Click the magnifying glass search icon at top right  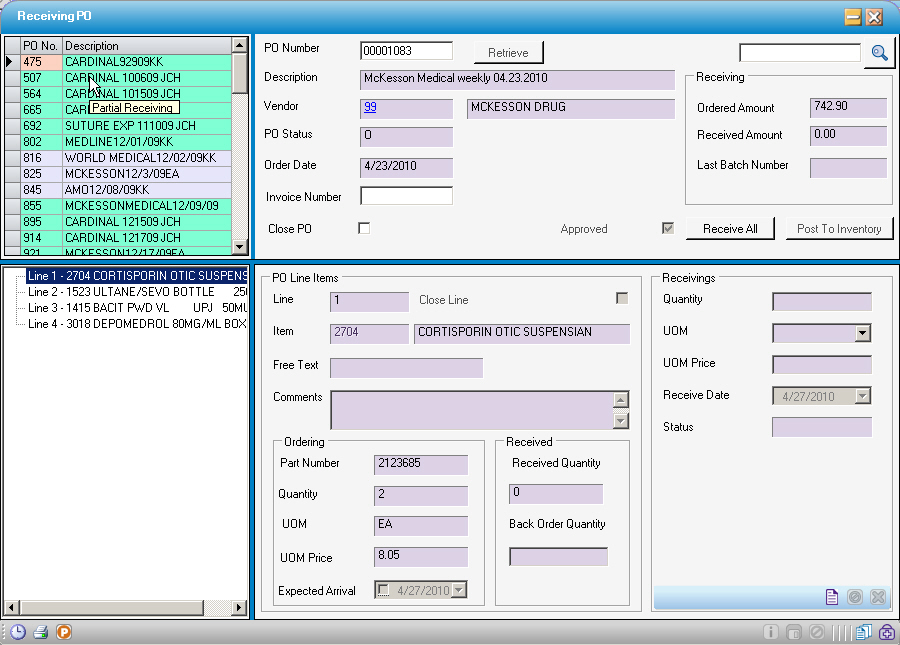(x=879, y=52)
